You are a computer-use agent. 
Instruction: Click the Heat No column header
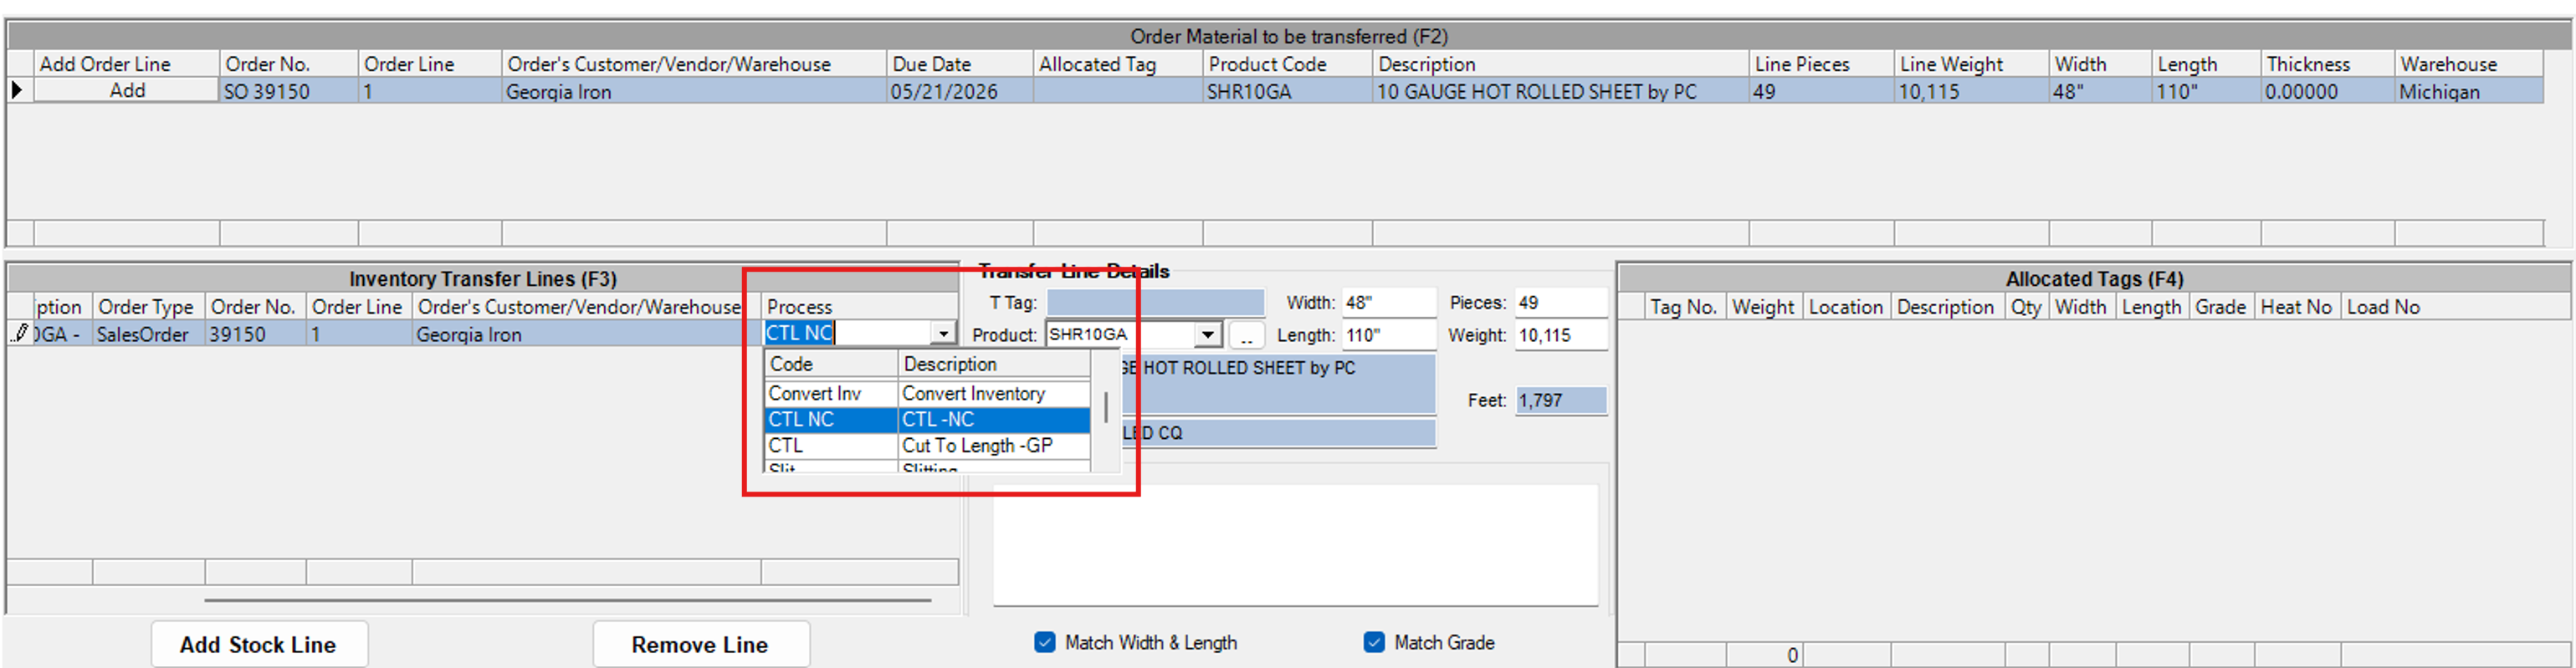(2297, 307)
